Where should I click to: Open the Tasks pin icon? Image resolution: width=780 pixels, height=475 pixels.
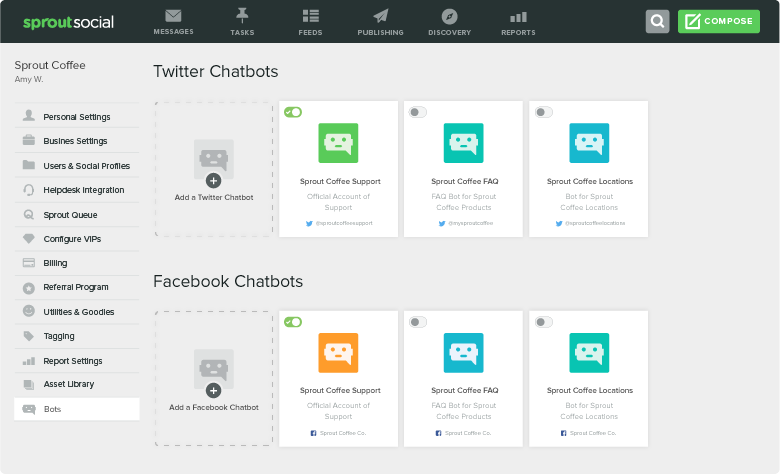[x=242, y=16]
